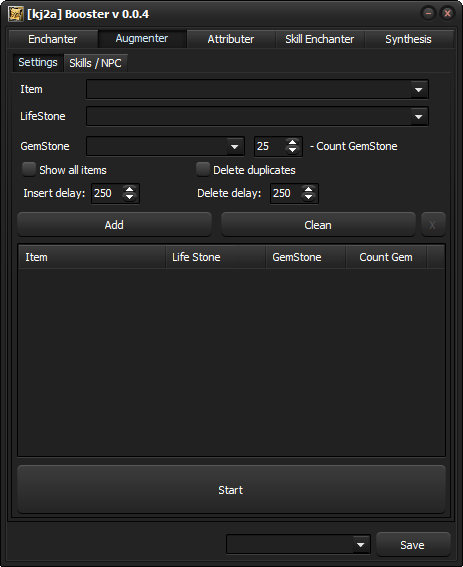Open the Skills / NPC sub-tab
This screenshot has width=463, height=567.
click(x=95, y=63)
